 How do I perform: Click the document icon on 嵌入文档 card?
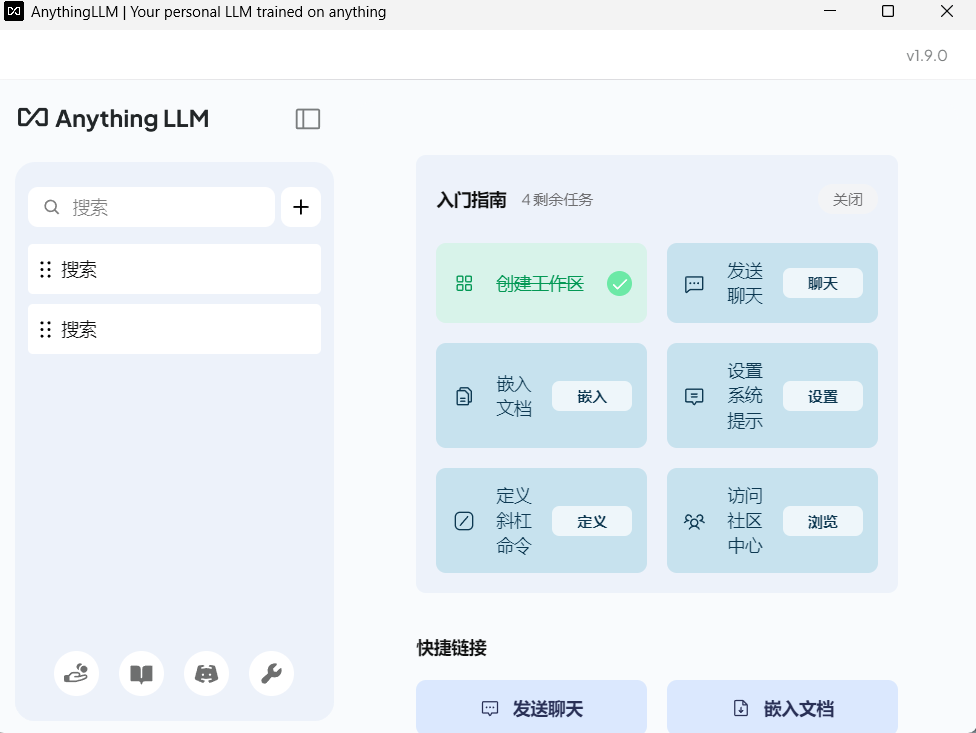pos(463,395)
